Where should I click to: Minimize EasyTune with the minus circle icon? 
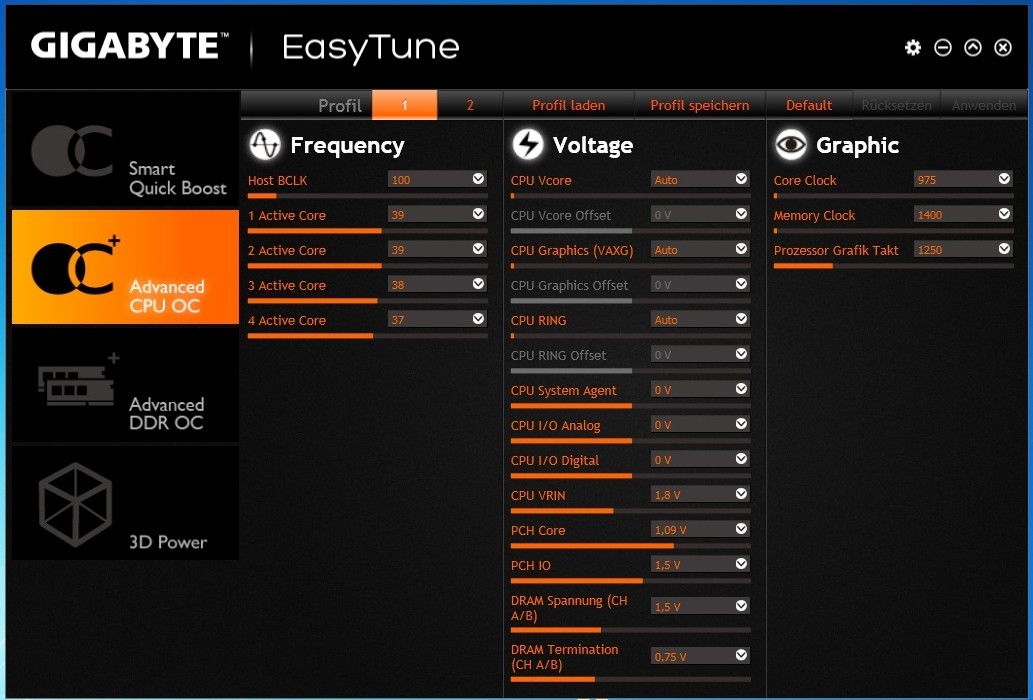[x=943, y=47]
